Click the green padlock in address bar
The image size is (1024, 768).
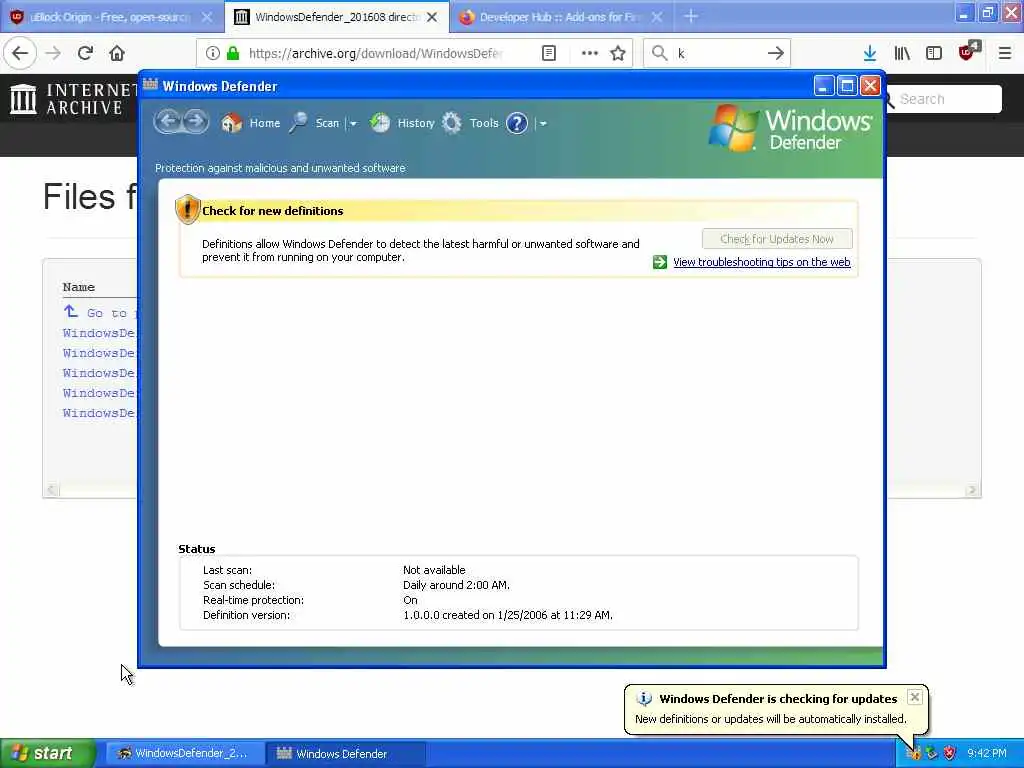(232, 53)
